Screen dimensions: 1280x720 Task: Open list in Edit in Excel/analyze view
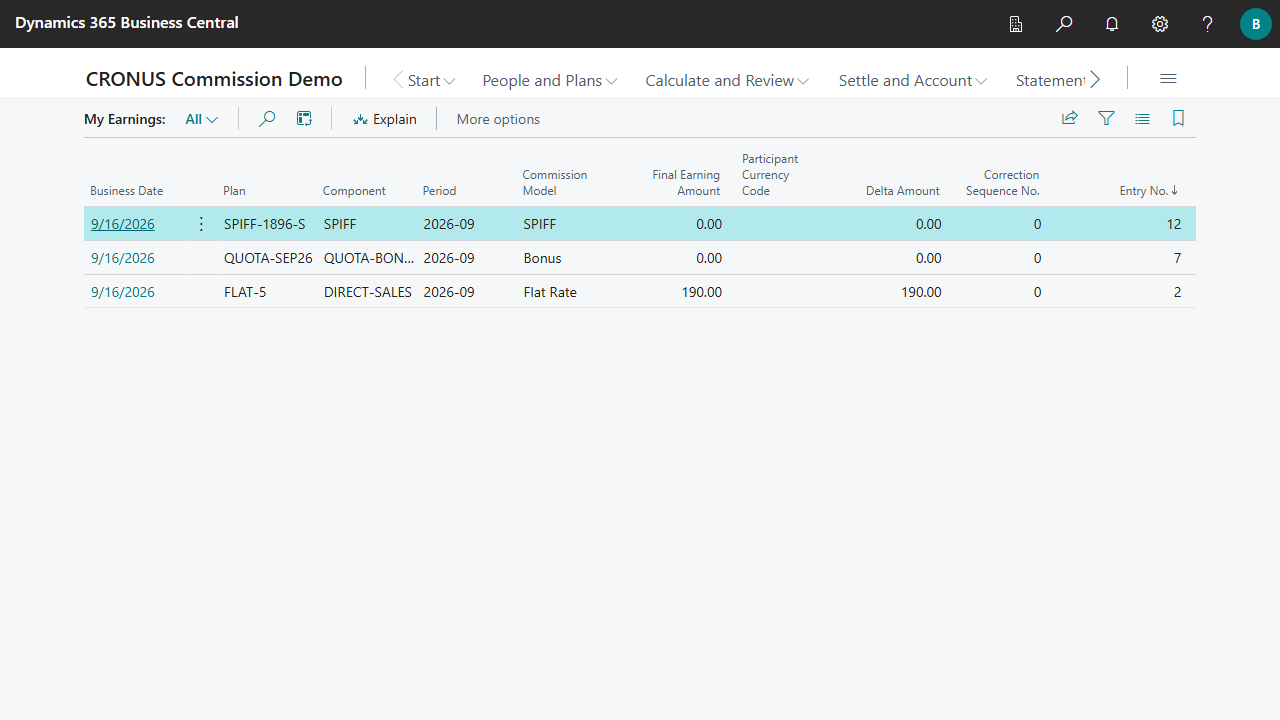(x=305, y=119)
